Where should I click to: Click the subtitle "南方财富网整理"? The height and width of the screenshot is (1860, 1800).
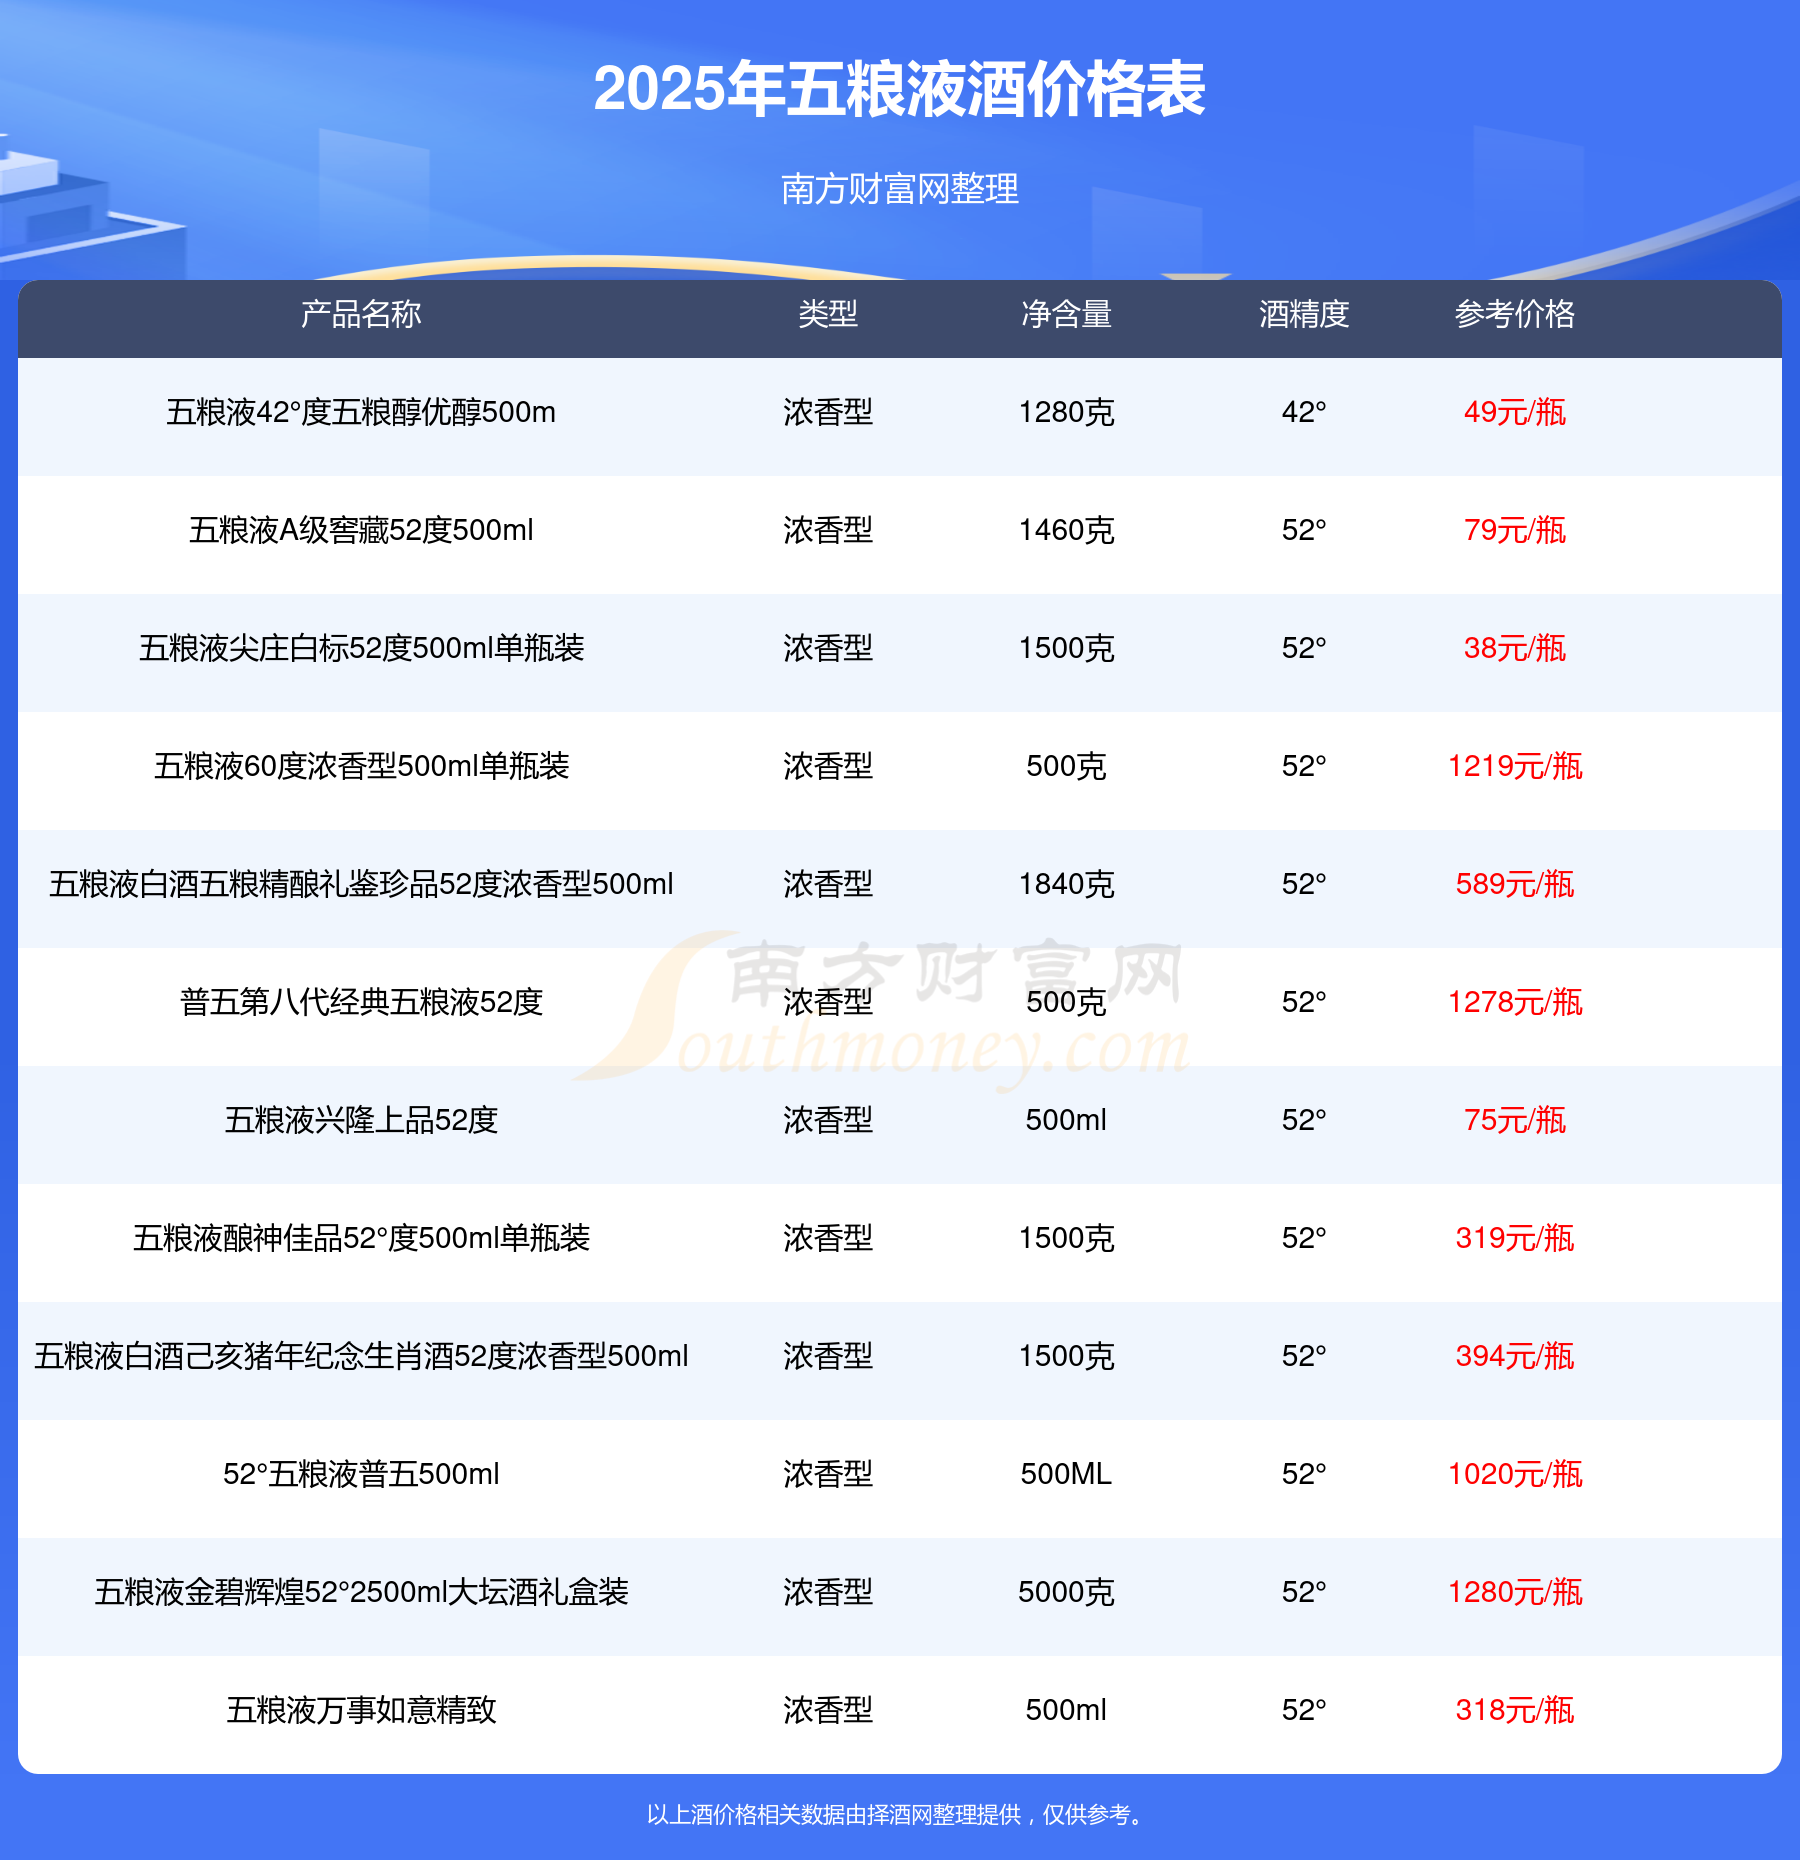[x=900, y=189]
